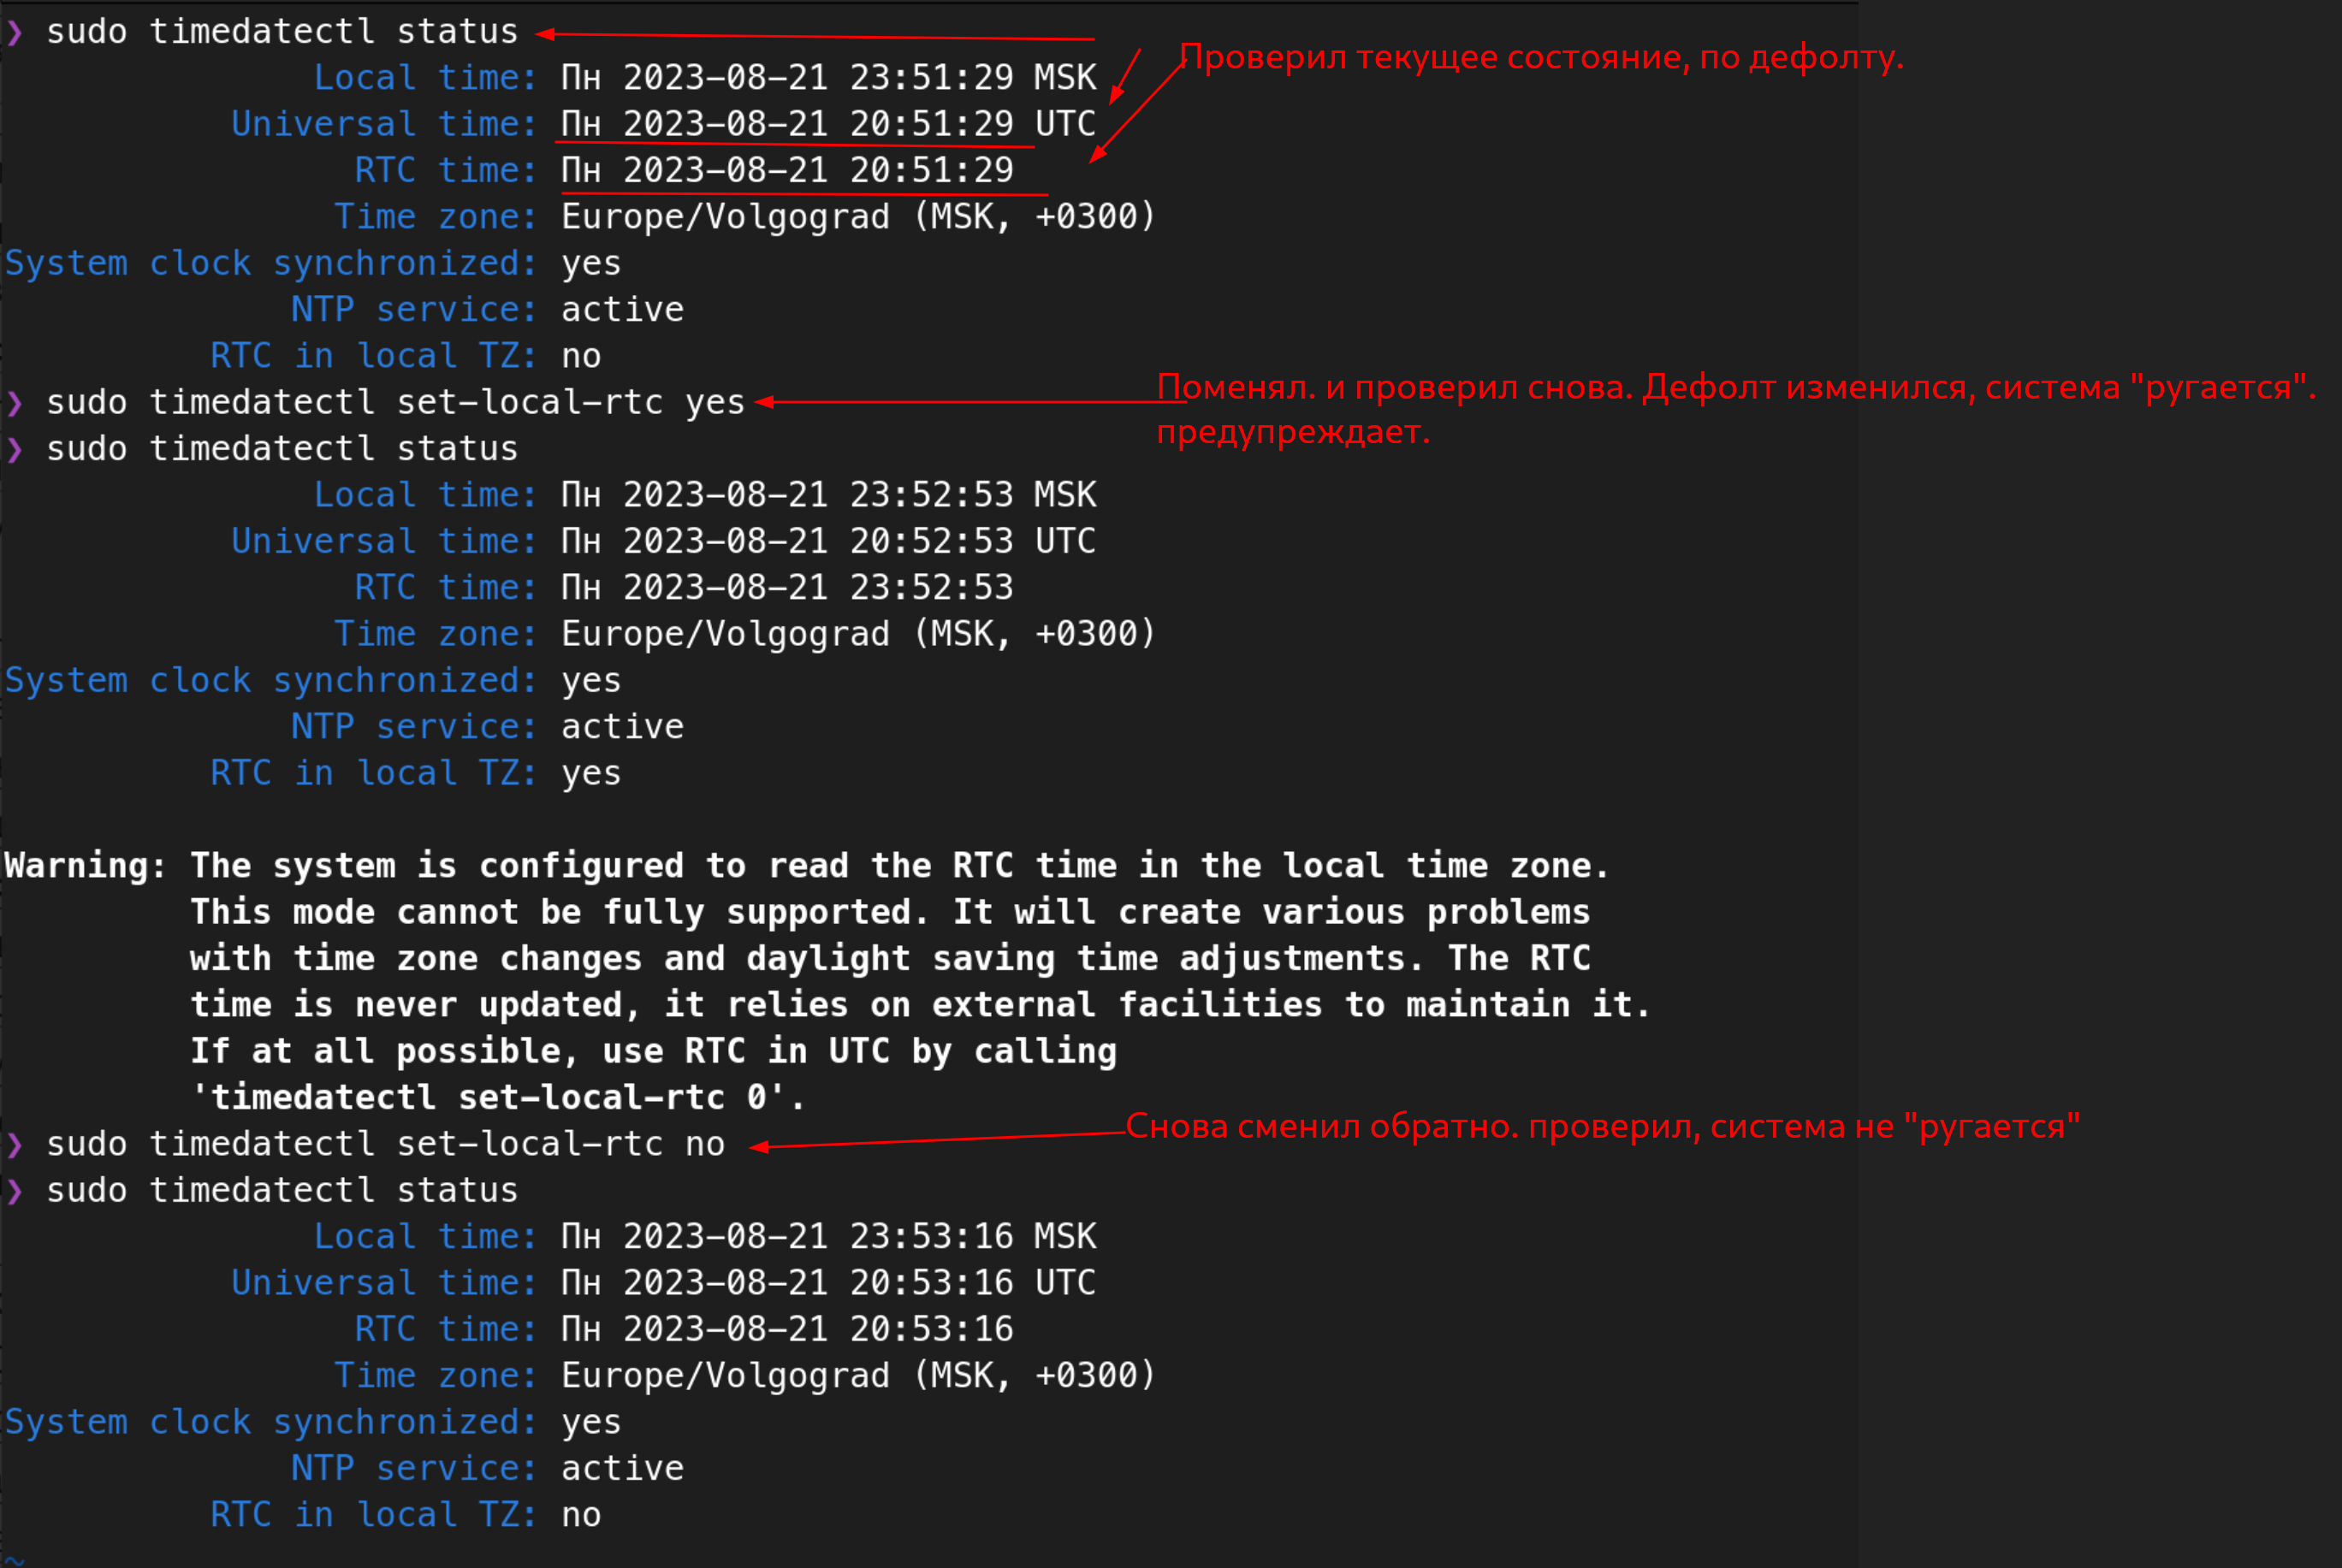Click the 'yes' value after second RTC in local TZ
The image size is (2342, 1568).
pyautogui.click(x=591, y=773)
